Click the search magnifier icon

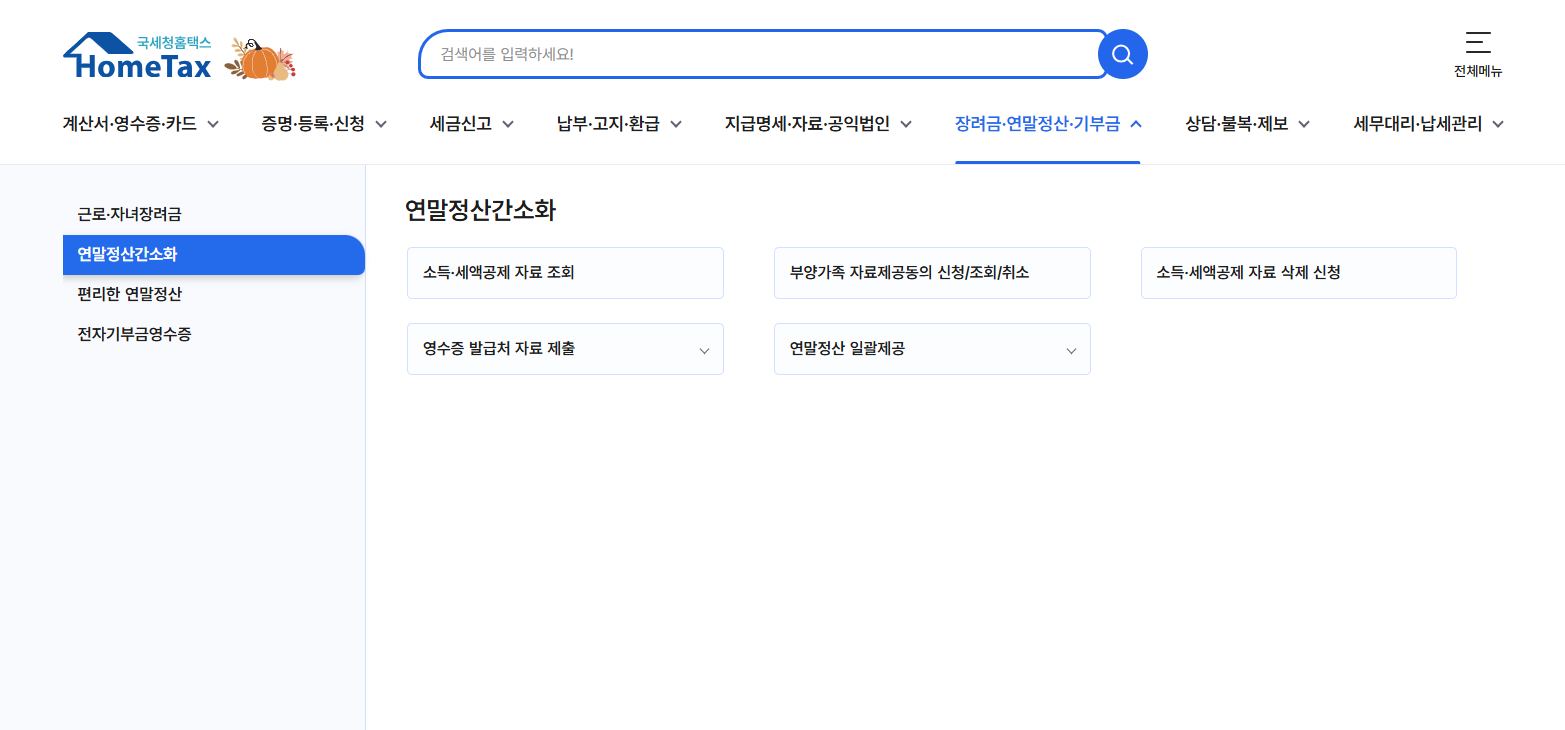(x=1121, y=54)
